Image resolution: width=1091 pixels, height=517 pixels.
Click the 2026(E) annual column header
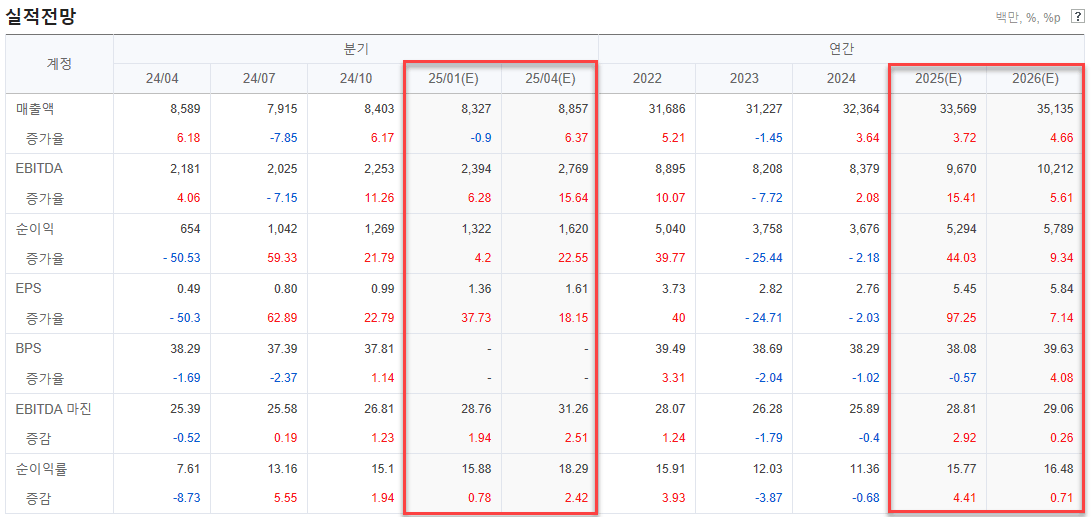tap(1035, 78)
